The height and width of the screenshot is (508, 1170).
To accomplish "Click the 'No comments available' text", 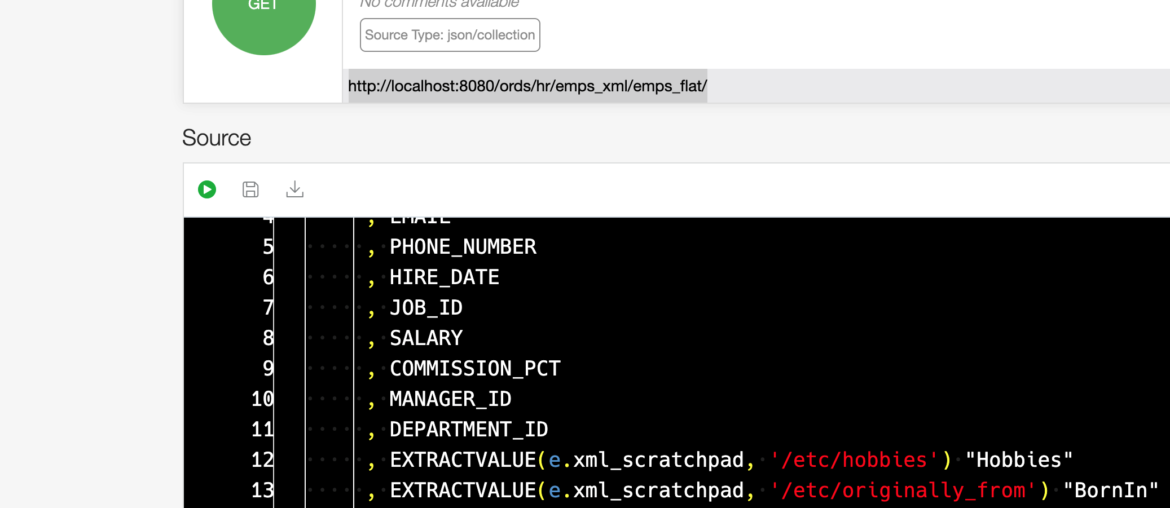I will (x=439, y=4).
